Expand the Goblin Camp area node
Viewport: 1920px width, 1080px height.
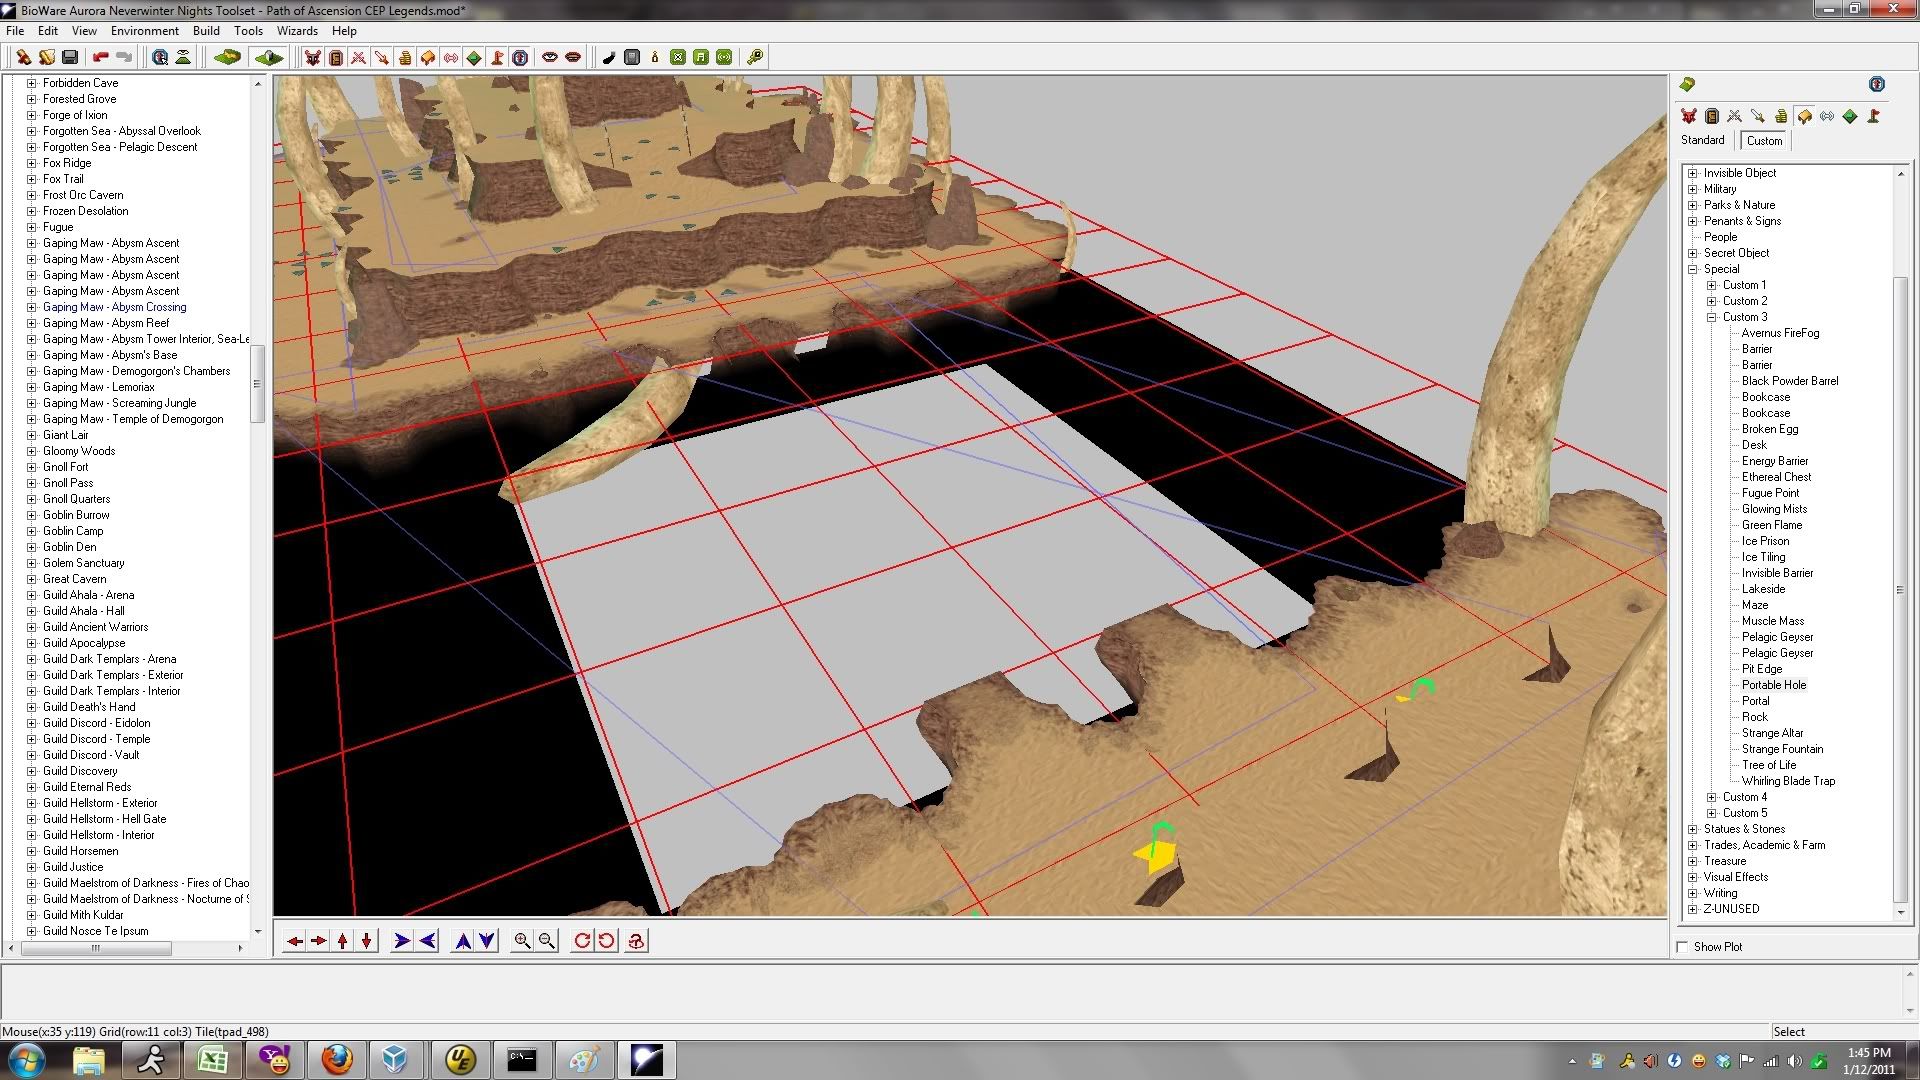[31, 531]
